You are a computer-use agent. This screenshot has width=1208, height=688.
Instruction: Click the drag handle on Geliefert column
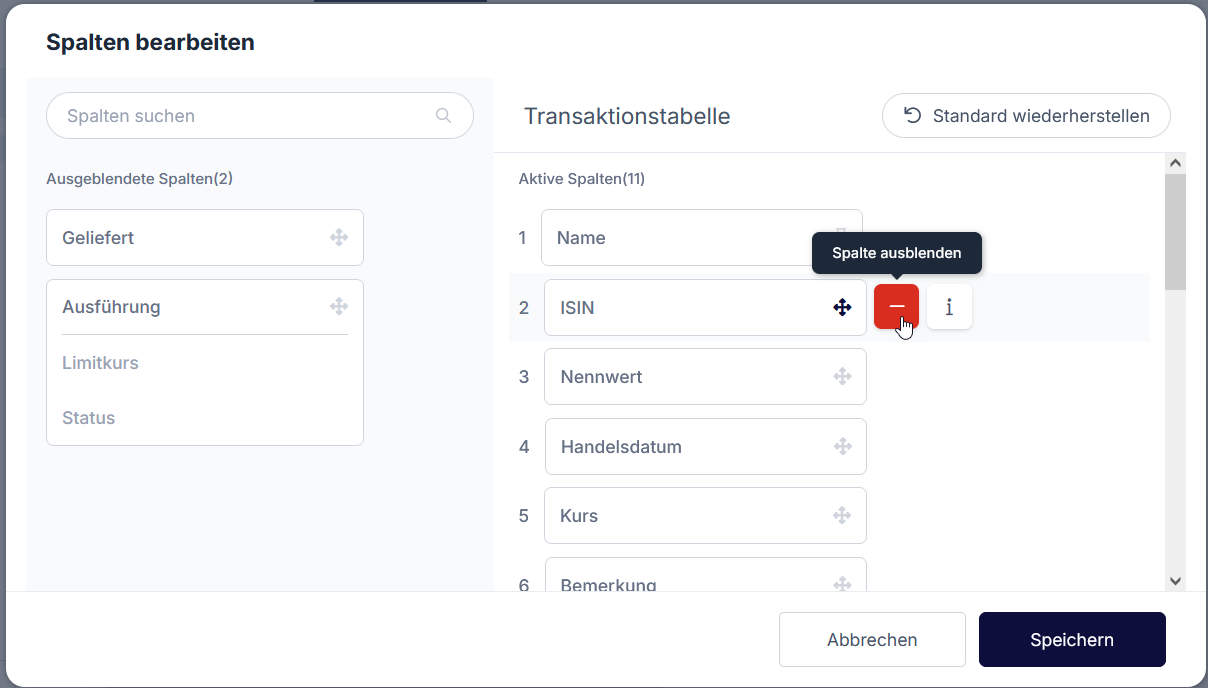(339, 238)
